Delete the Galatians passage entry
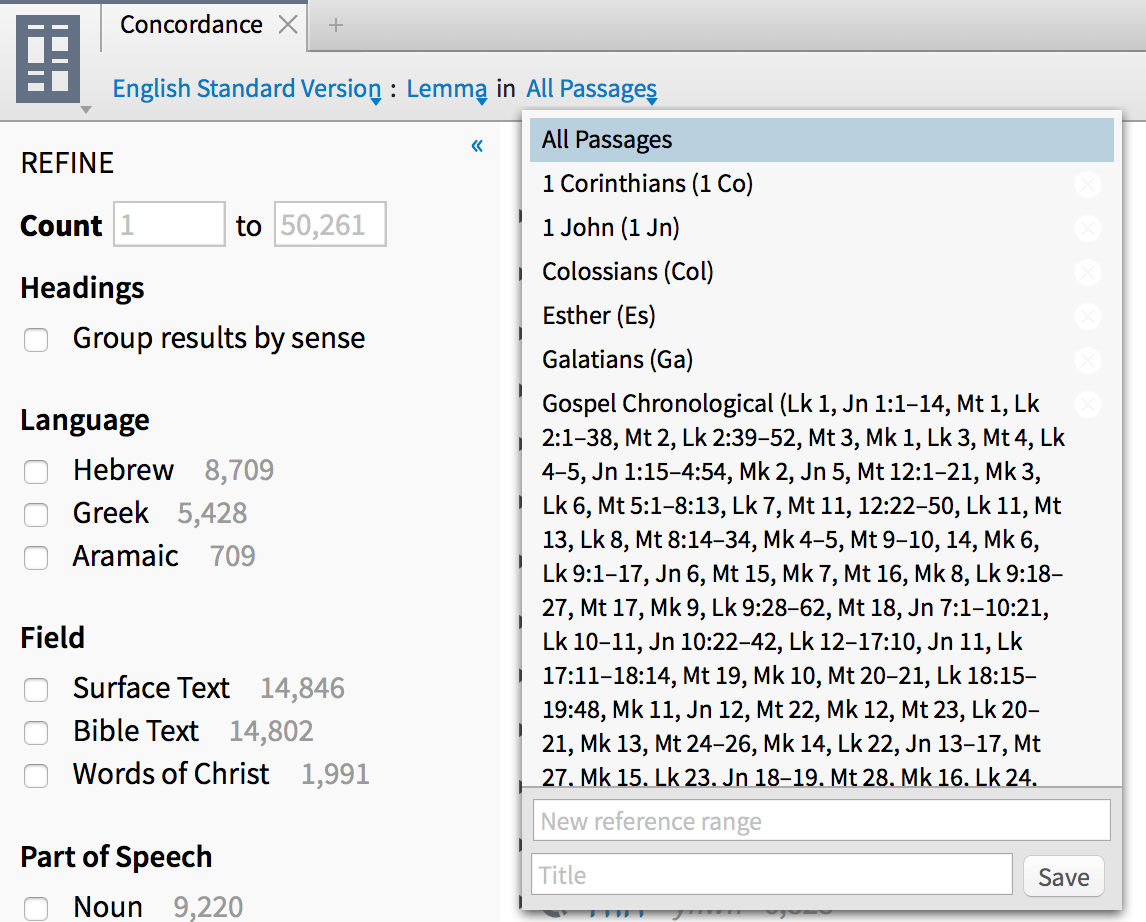The height and width of the screenshot is (922, 1146). point(1087,361)
